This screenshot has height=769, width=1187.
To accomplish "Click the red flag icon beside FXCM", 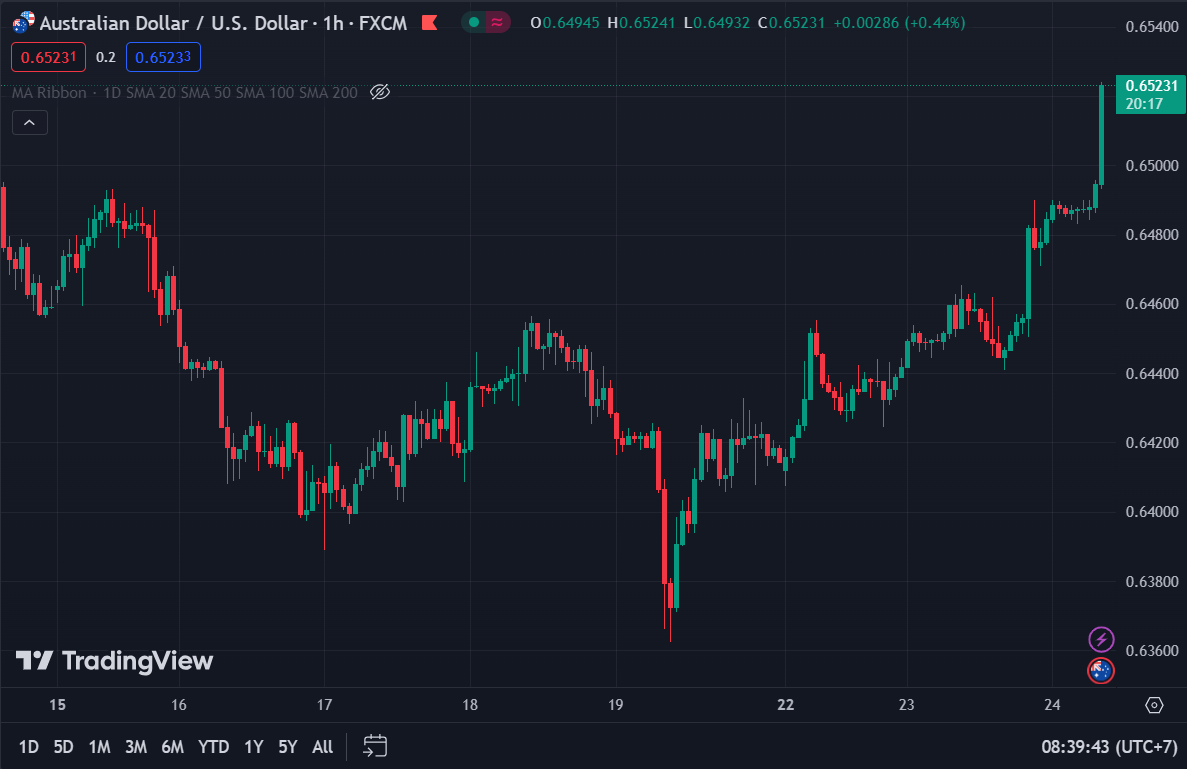I will 430,23.
